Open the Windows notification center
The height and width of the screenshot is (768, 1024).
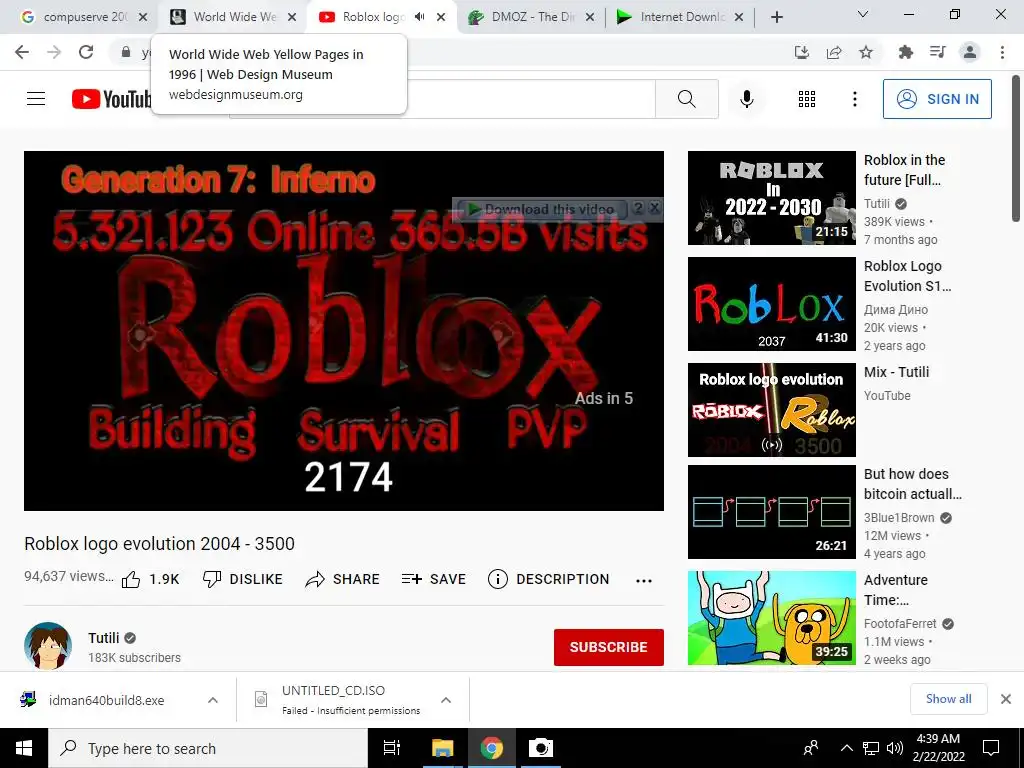pyautogui.click(x=991, y=748)
